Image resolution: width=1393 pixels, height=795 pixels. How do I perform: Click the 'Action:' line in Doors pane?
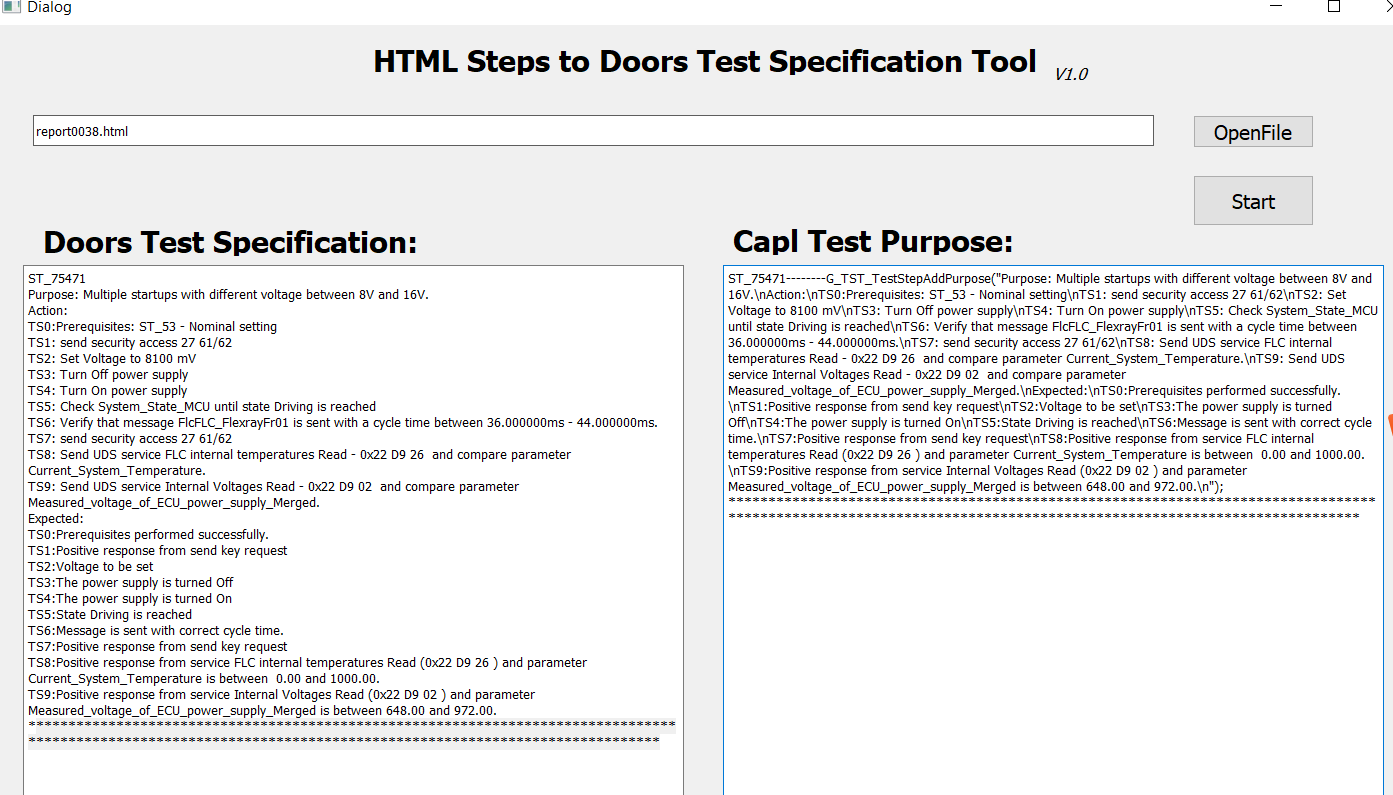(x=47, y=311)
